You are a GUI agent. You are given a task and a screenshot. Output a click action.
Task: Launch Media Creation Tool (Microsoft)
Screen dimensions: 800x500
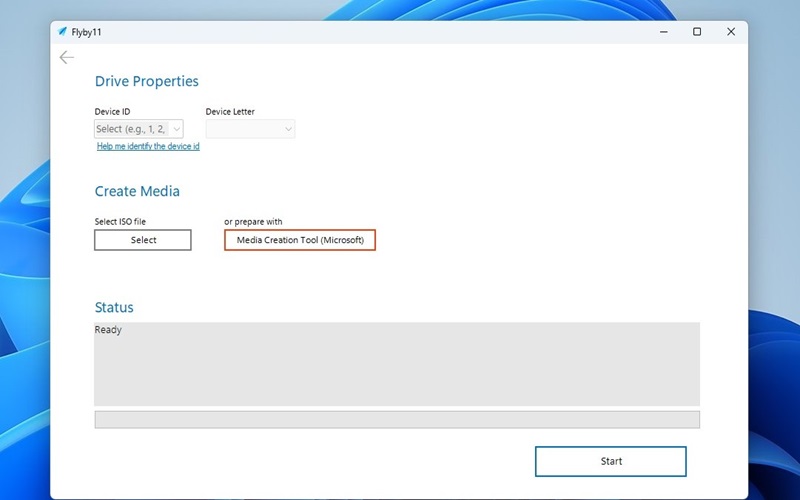(300, 240)
